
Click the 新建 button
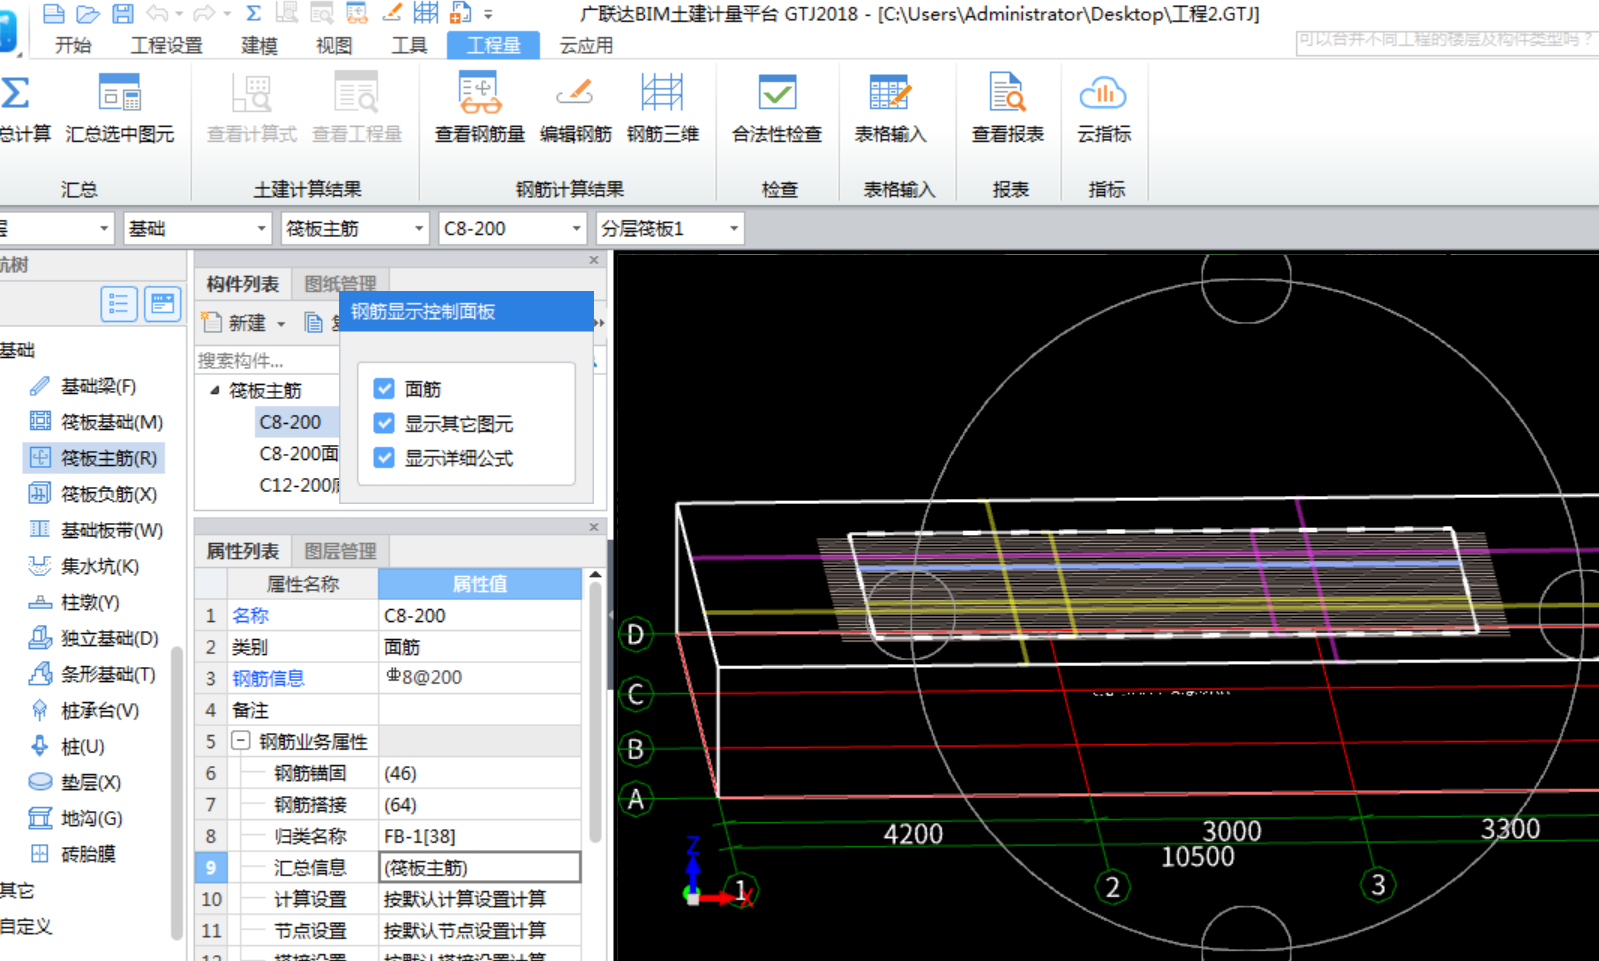tap(236, 323)
